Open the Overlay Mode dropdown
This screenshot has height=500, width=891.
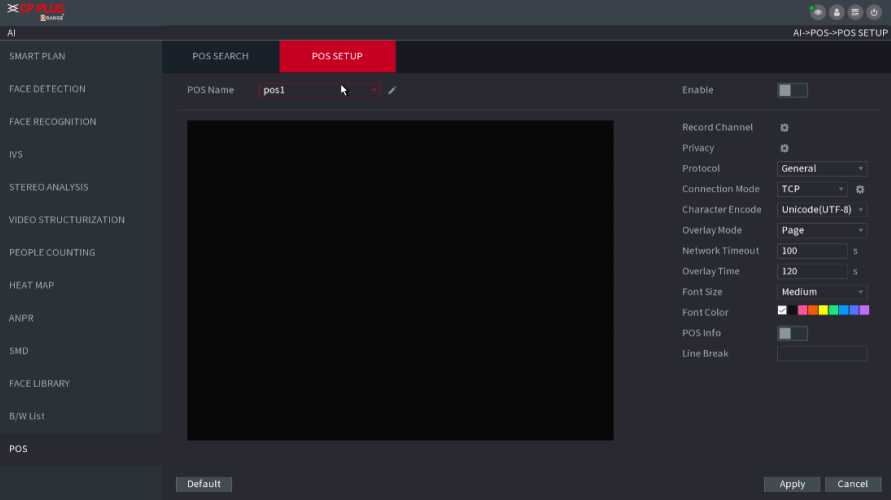tap(821, 230)
